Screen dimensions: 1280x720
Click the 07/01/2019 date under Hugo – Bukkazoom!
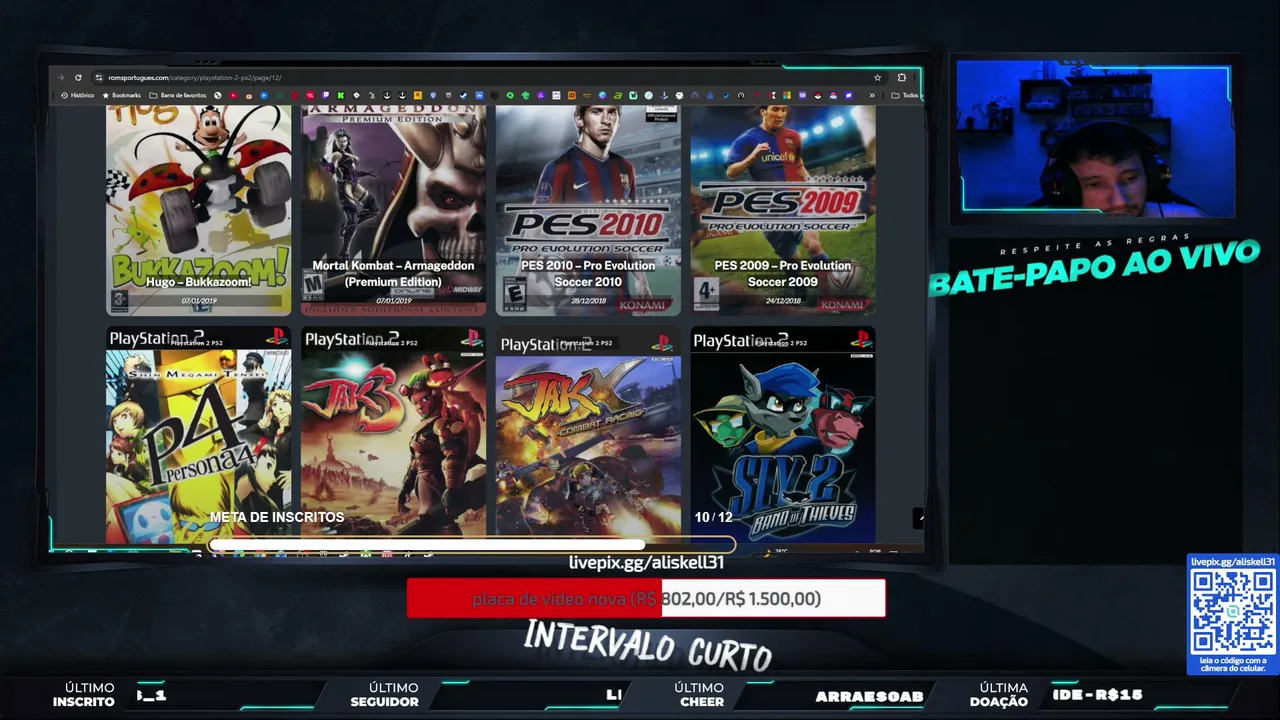pos(199,301)
